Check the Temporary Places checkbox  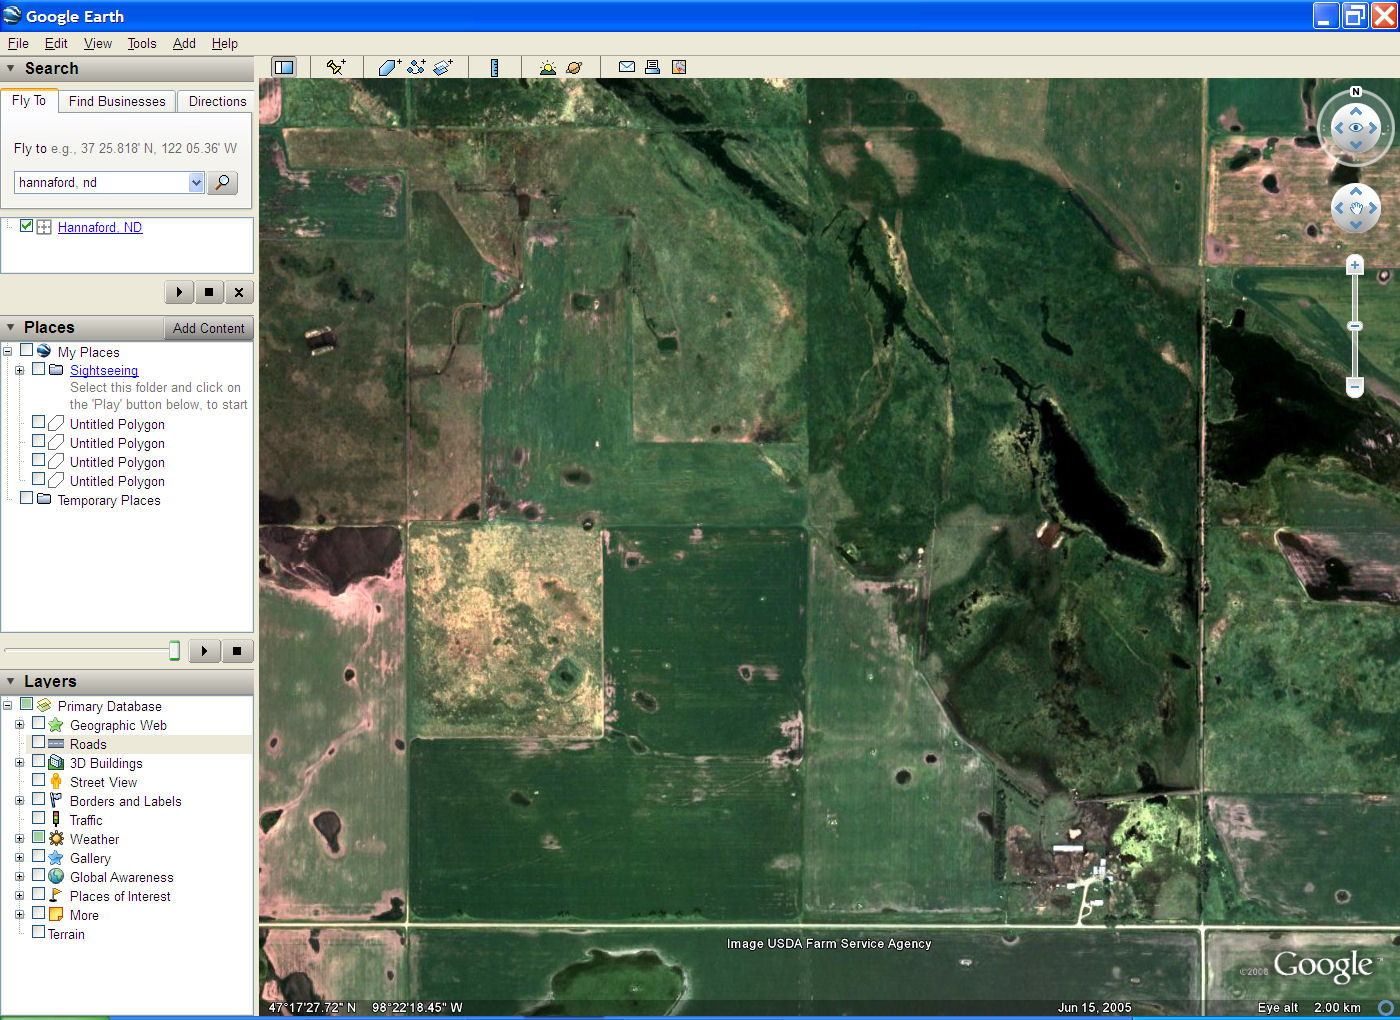[x=26, y=498]
